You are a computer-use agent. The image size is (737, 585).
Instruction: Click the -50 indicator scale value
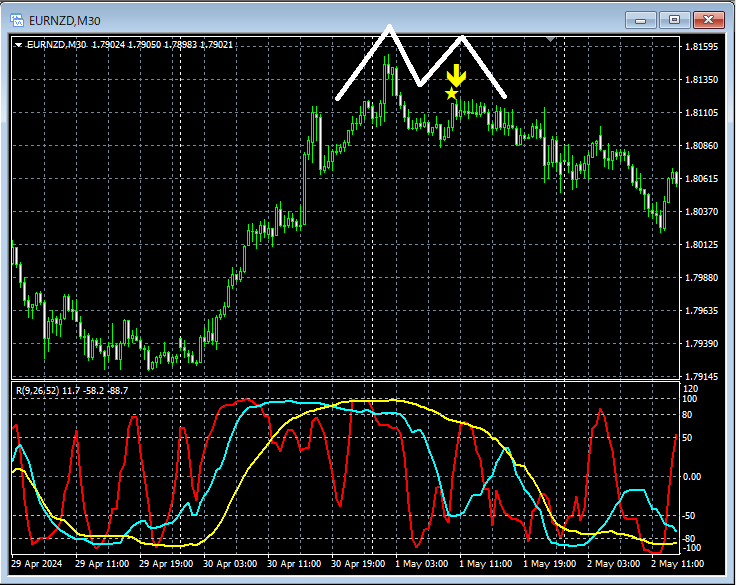click(x=688, y=515)
